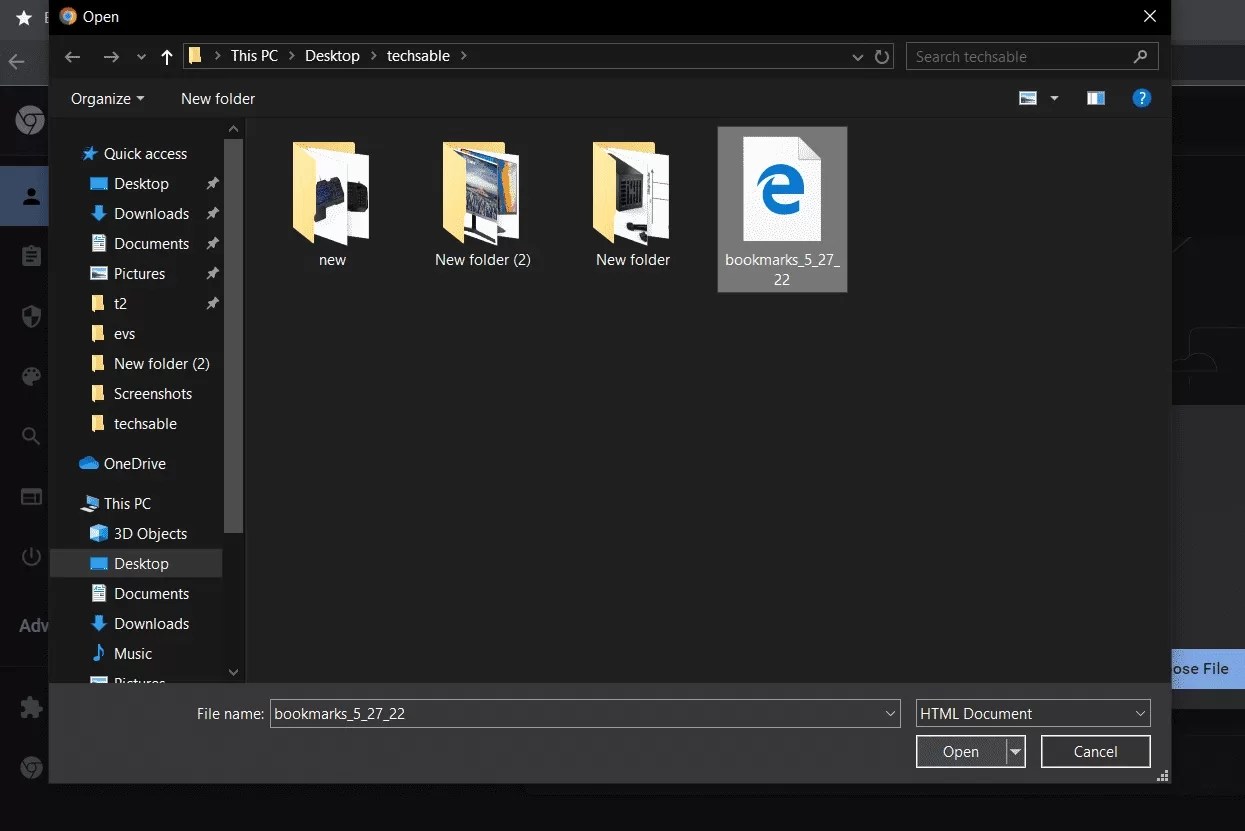Open the Autofill clipboard icon in sidebar

point(30,256)
